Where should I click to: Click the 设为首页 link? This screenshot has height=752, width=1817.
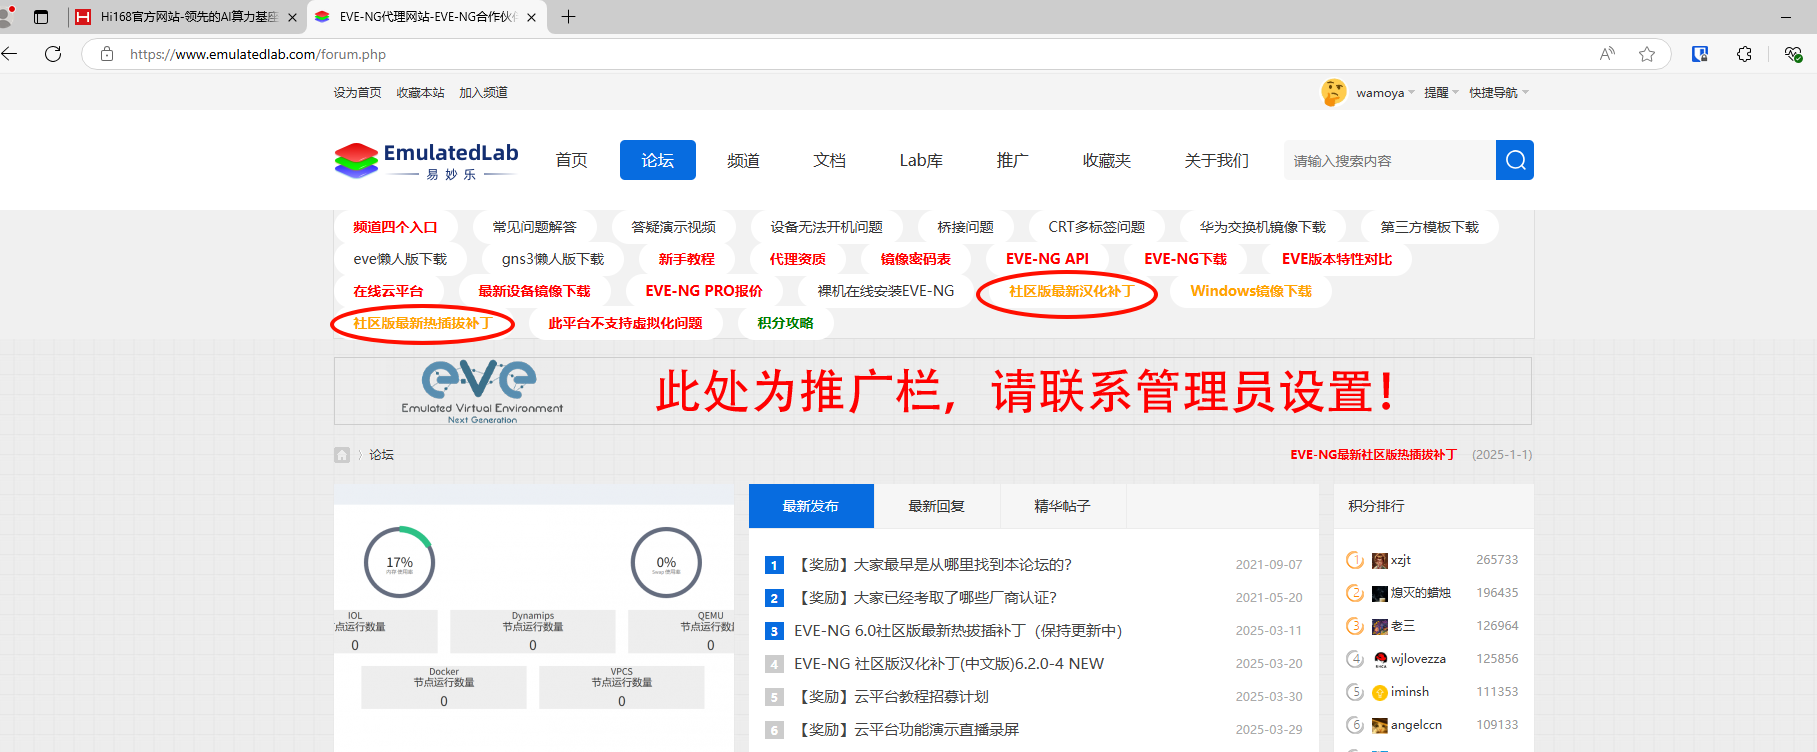click(358, 93)
